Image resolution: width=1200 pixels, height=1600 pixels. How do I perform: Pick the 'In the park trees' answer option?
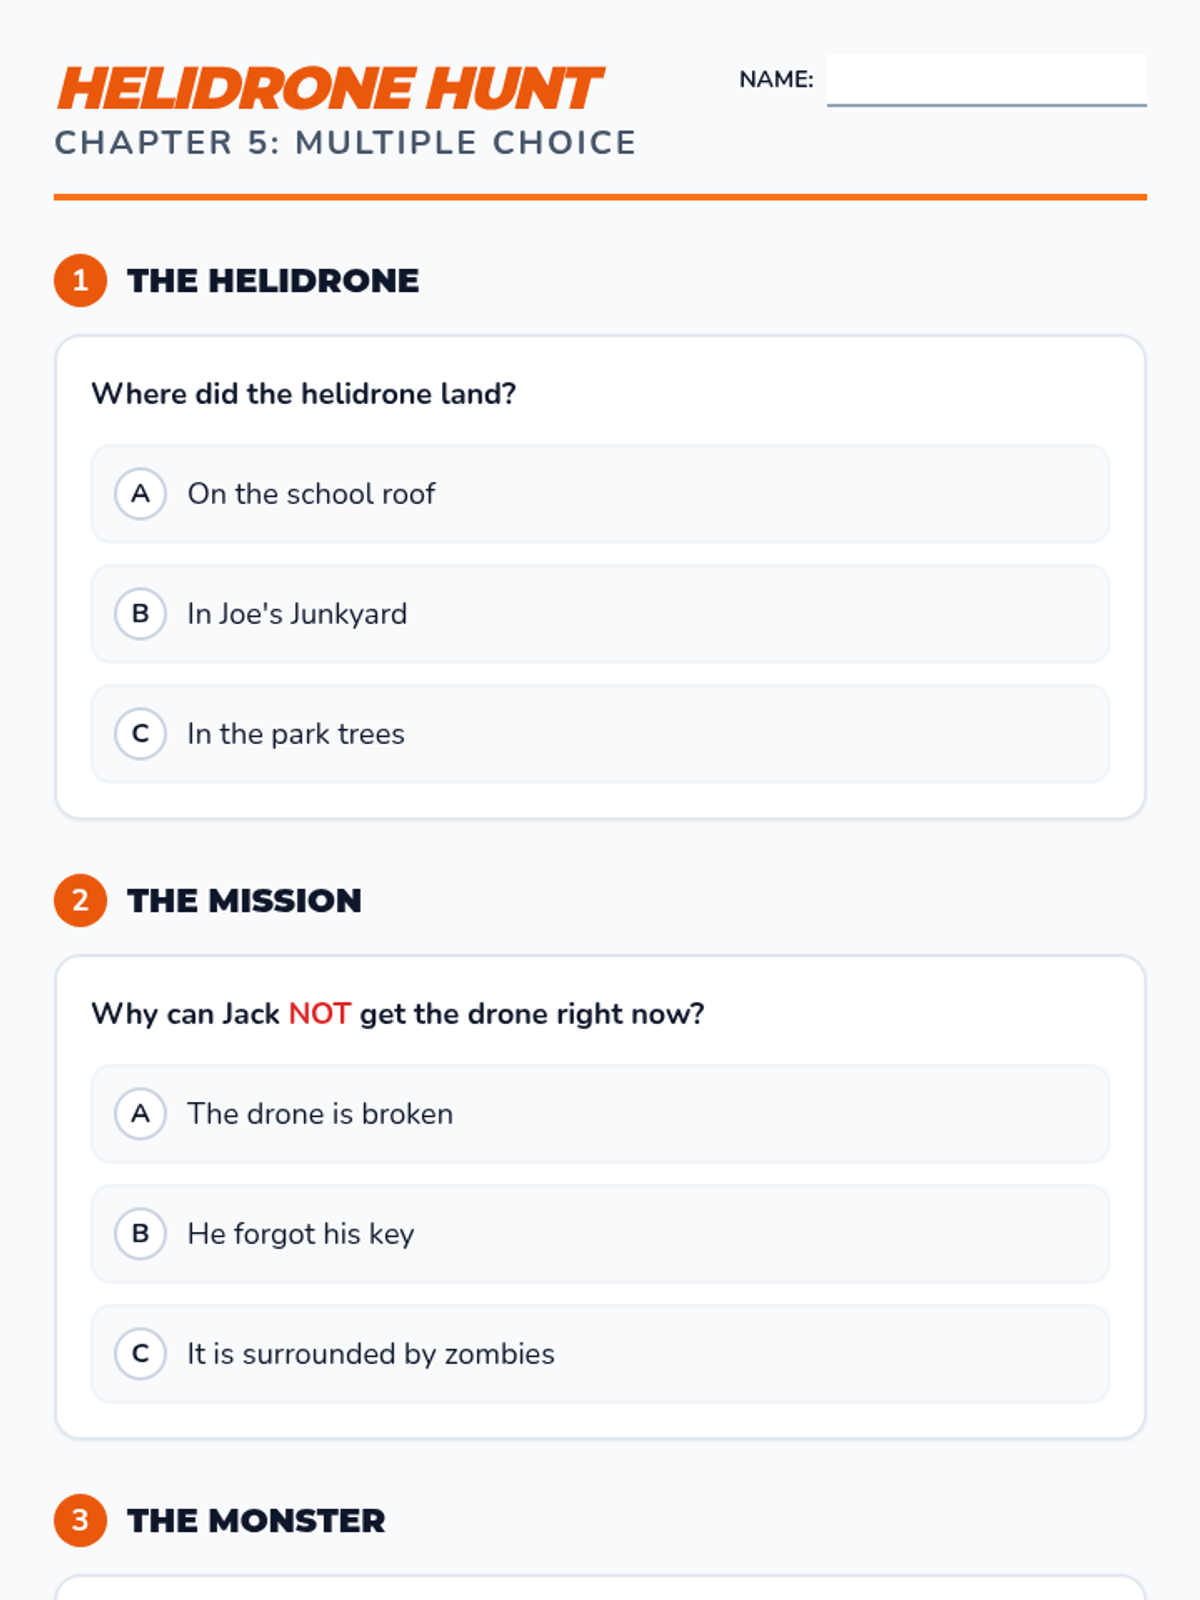600,734
